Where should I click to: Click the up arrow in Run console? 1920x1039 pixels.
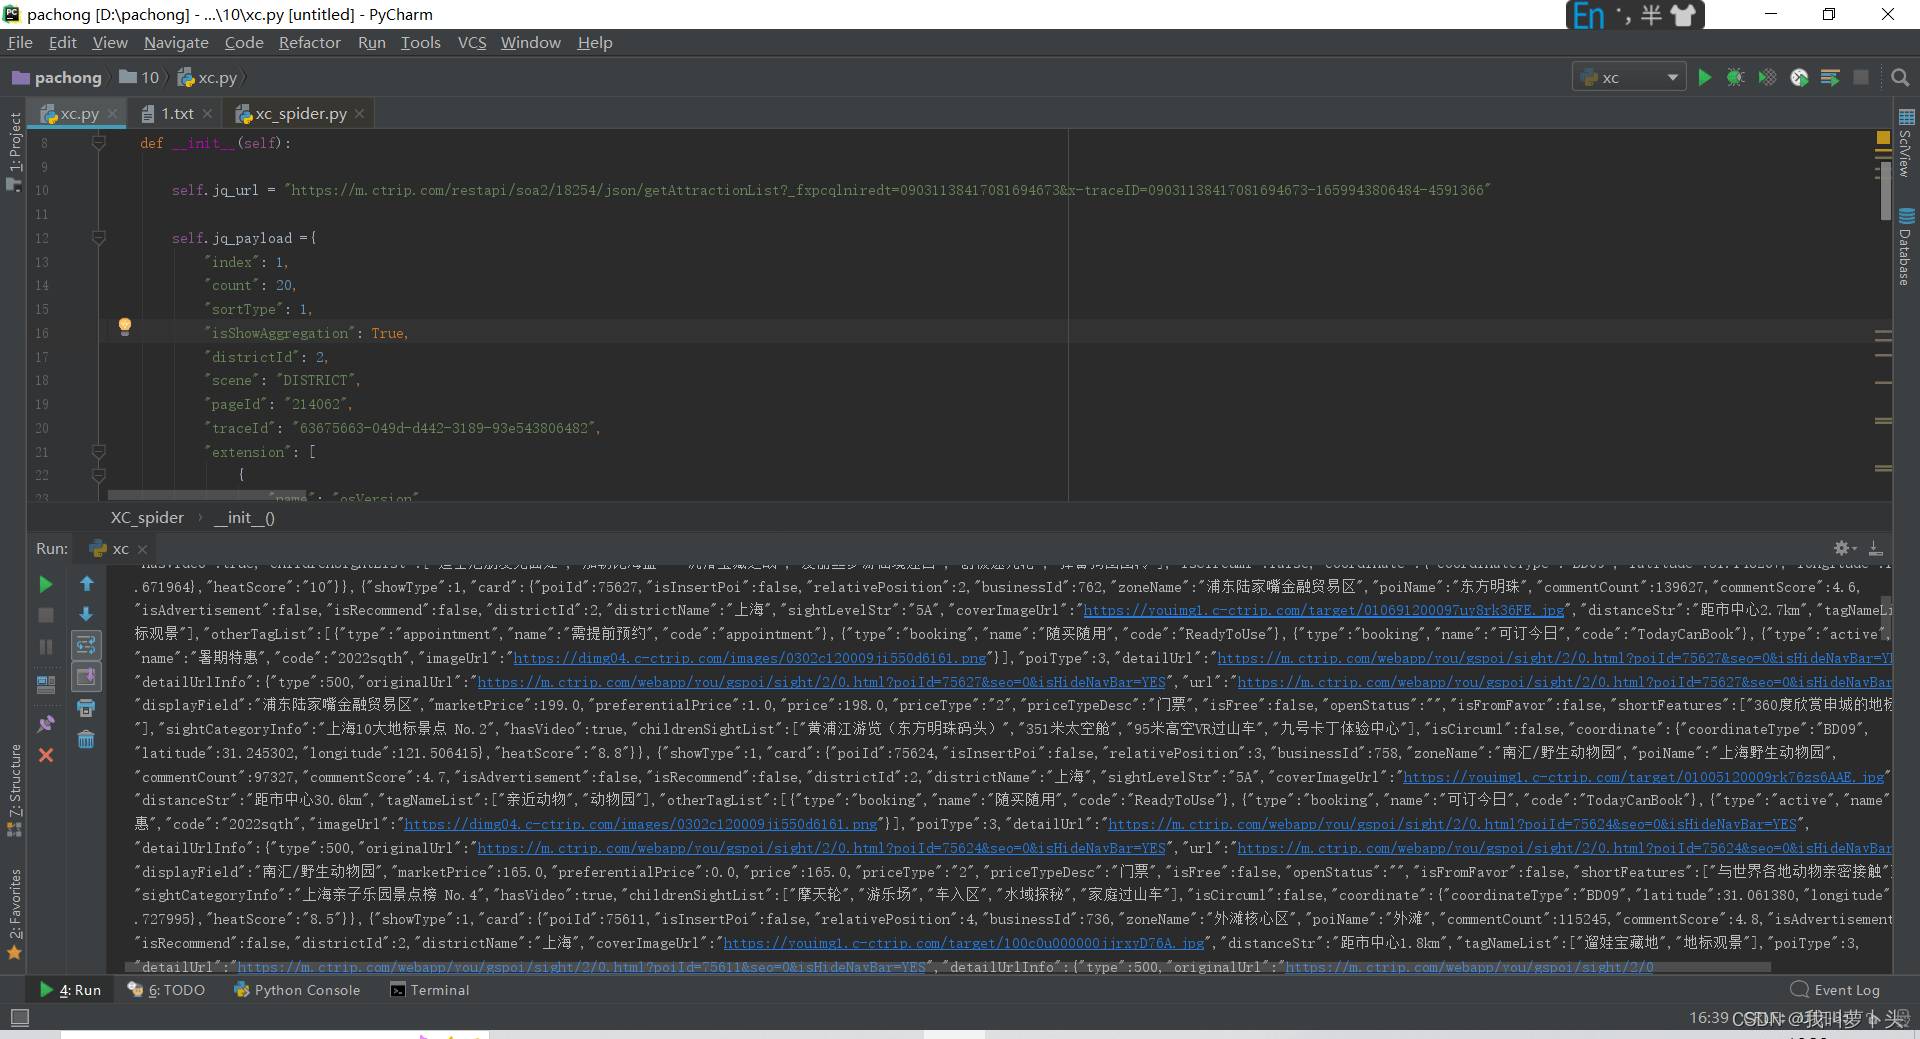click(86, 584)
